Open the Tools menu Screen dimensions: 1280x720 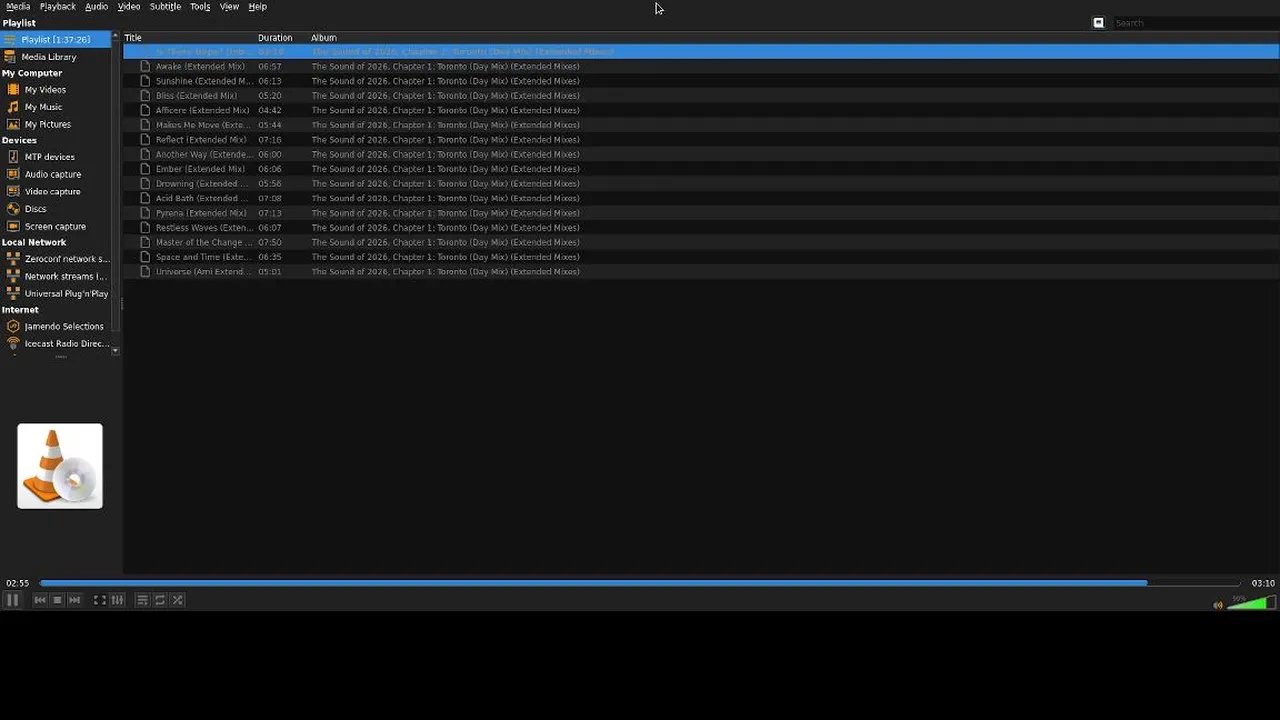[x=200, y=7]
